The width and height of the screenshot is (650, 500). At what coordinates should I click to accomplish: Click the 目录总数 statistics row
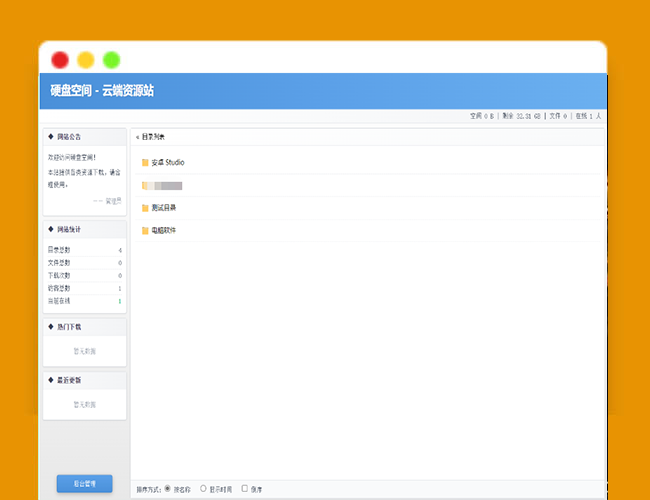click(85, 250)
